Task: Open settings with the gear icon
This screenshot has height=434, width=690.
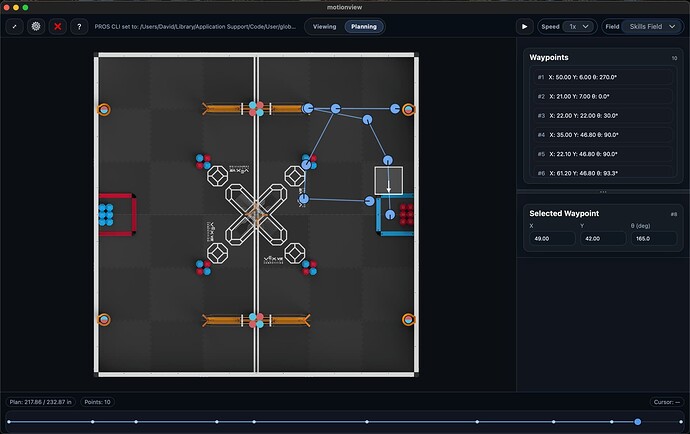Action: (x=36, y=26)
